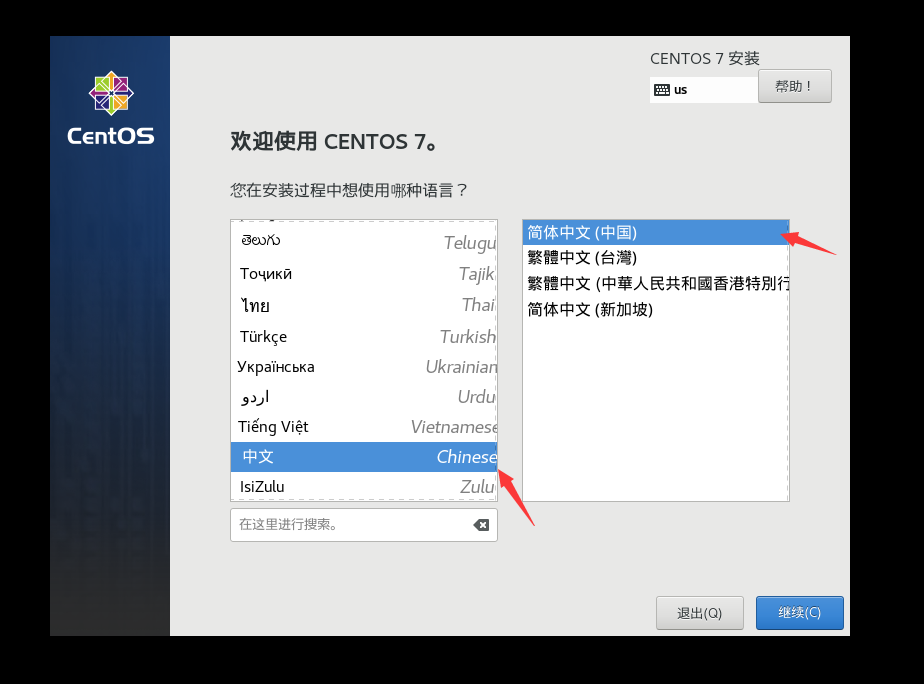Image resolution: width=924 pixels, height=684 pixels.
Task: Click the language search field
Action: click(364, 525)
